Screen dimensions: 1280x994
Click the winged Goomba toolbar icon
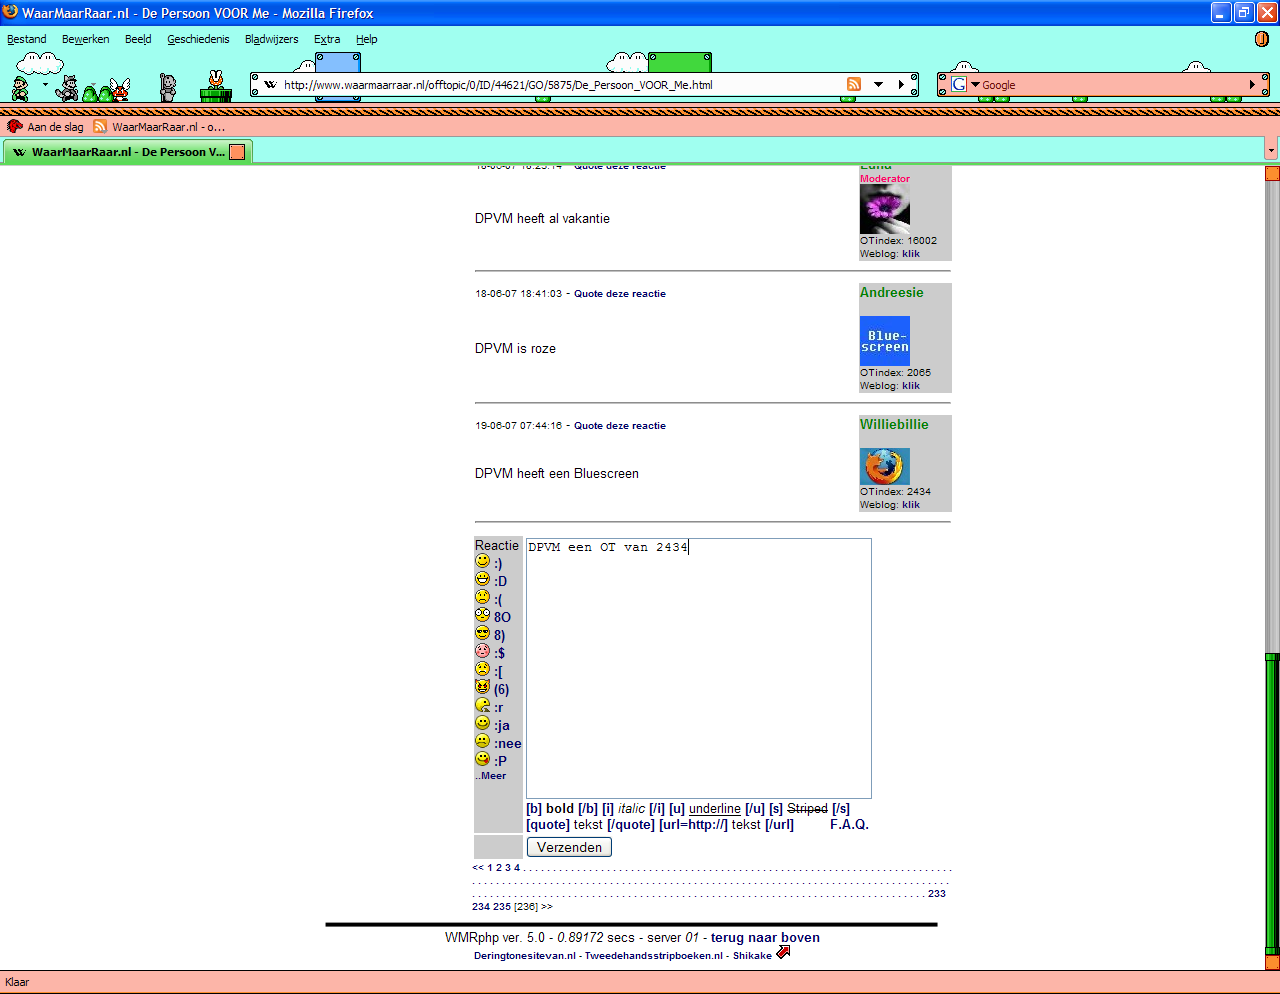pos(121,90)
